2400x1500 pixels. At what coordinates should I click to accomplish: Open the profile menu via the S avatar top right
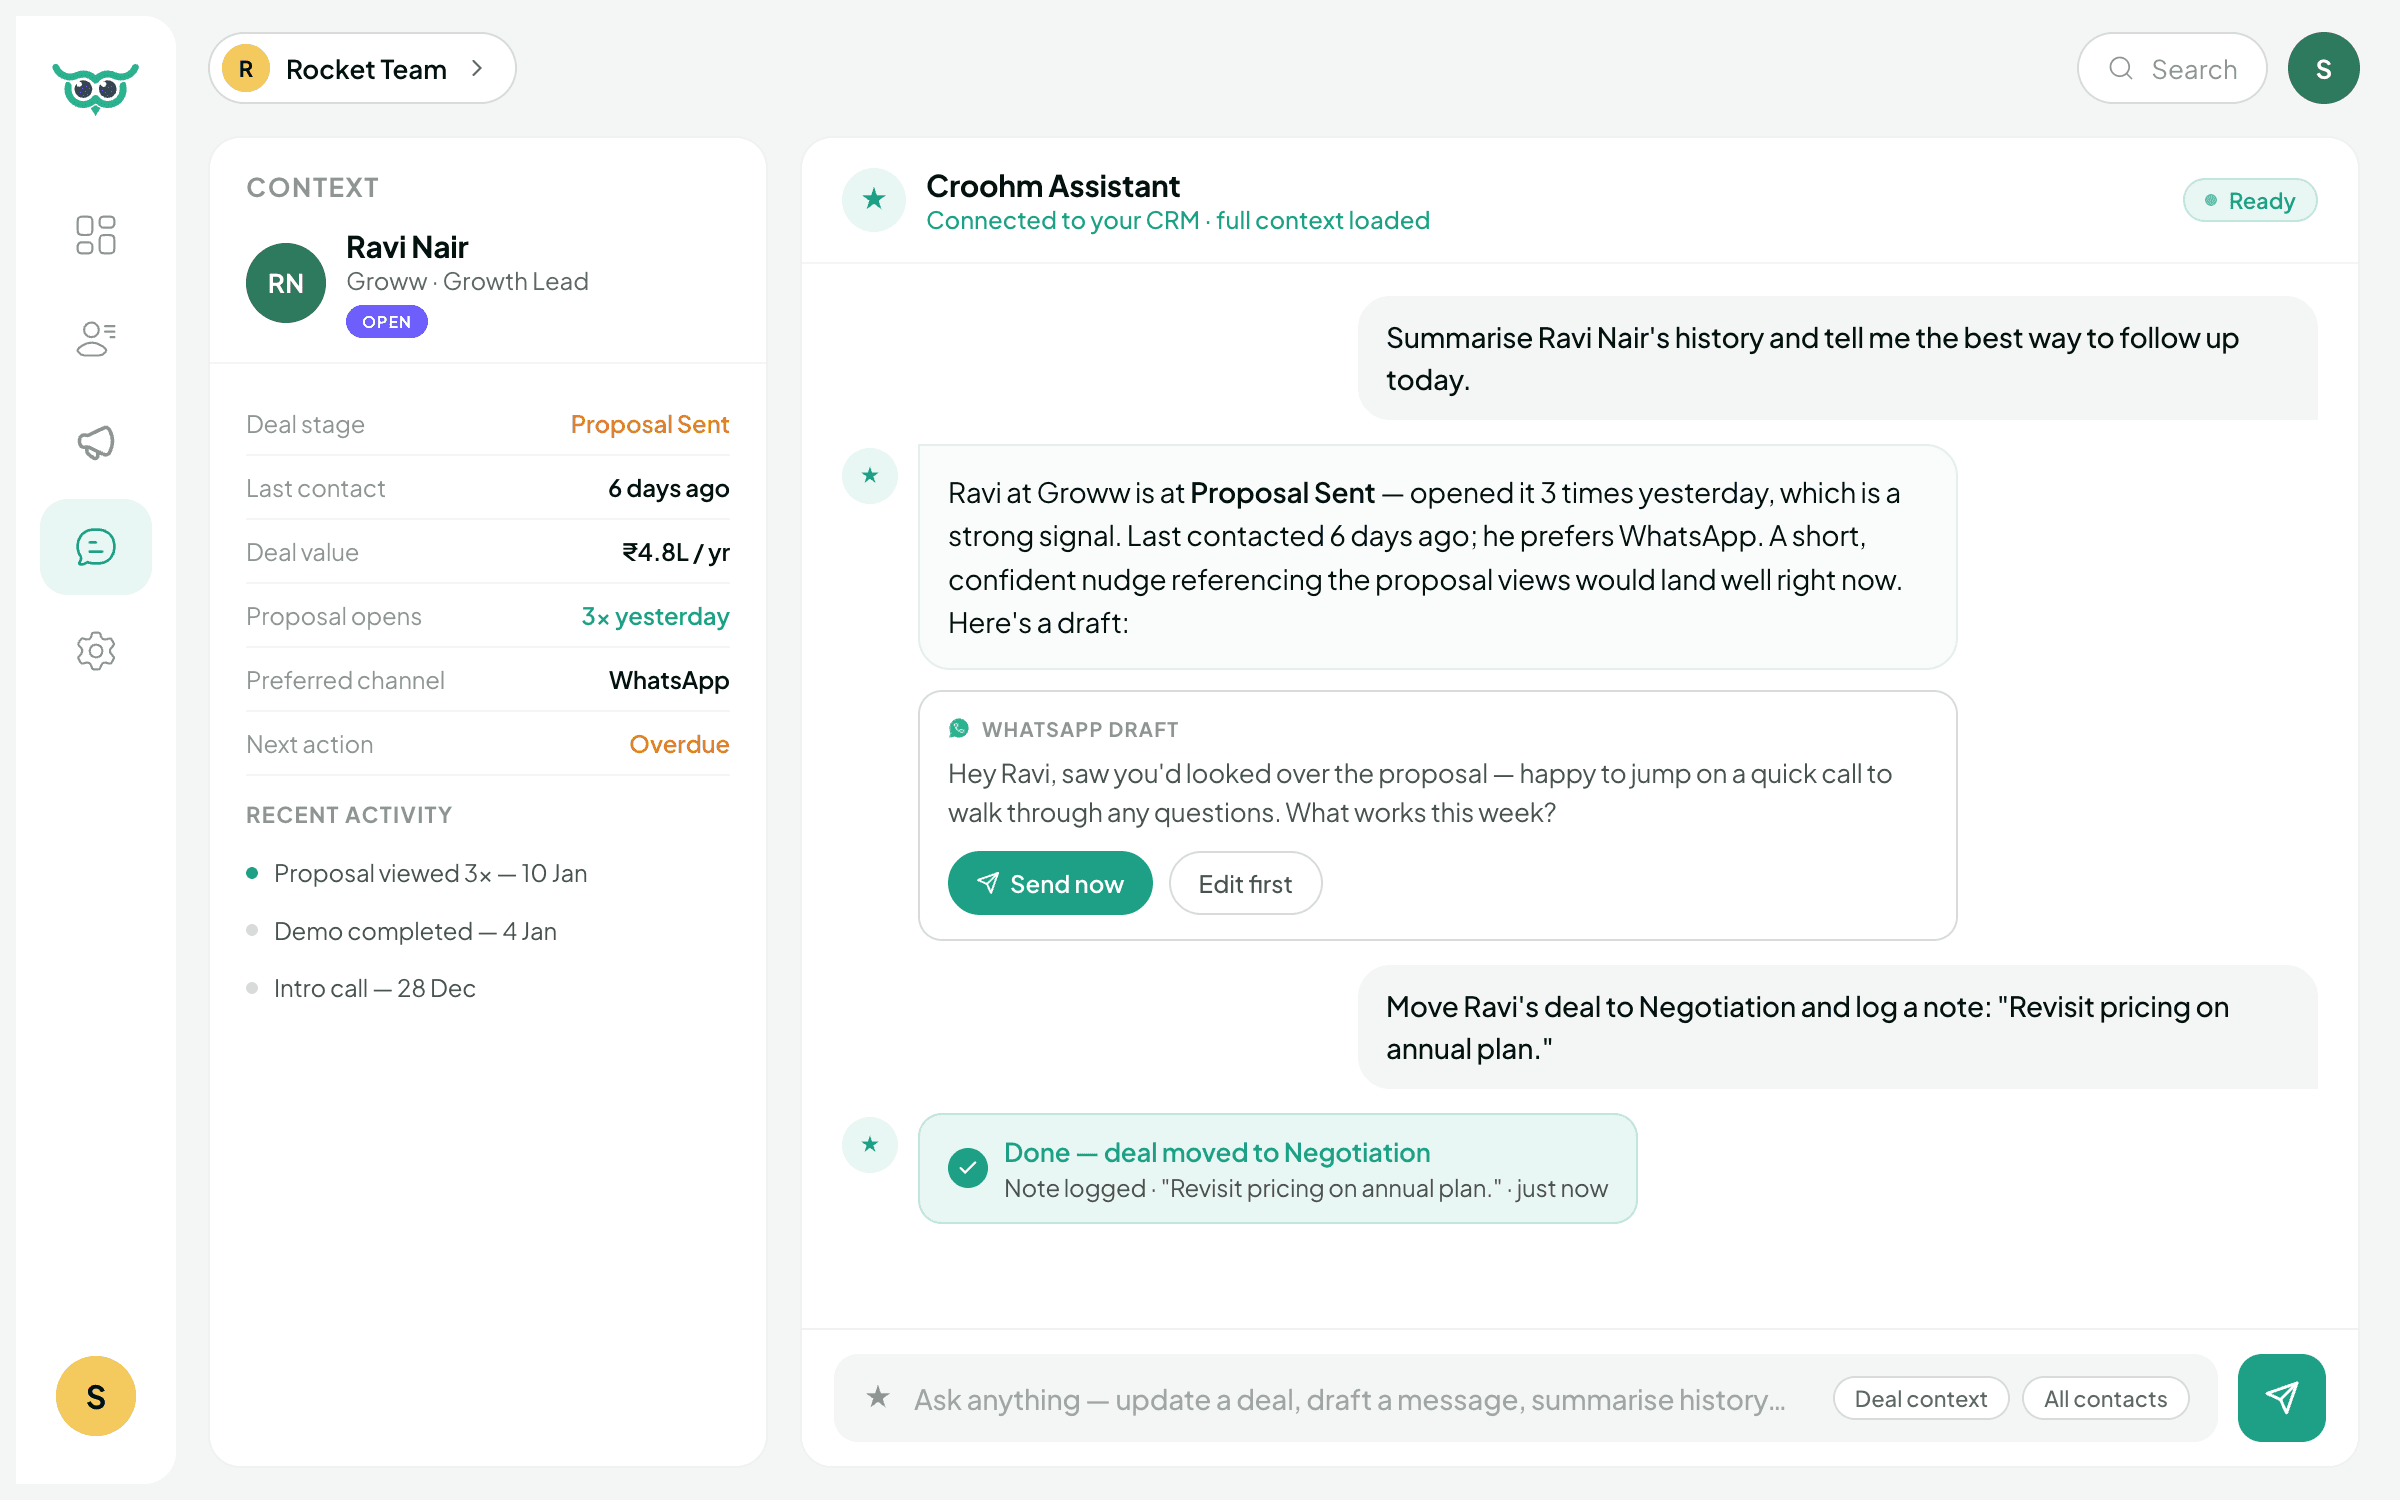pos(2323,68)
